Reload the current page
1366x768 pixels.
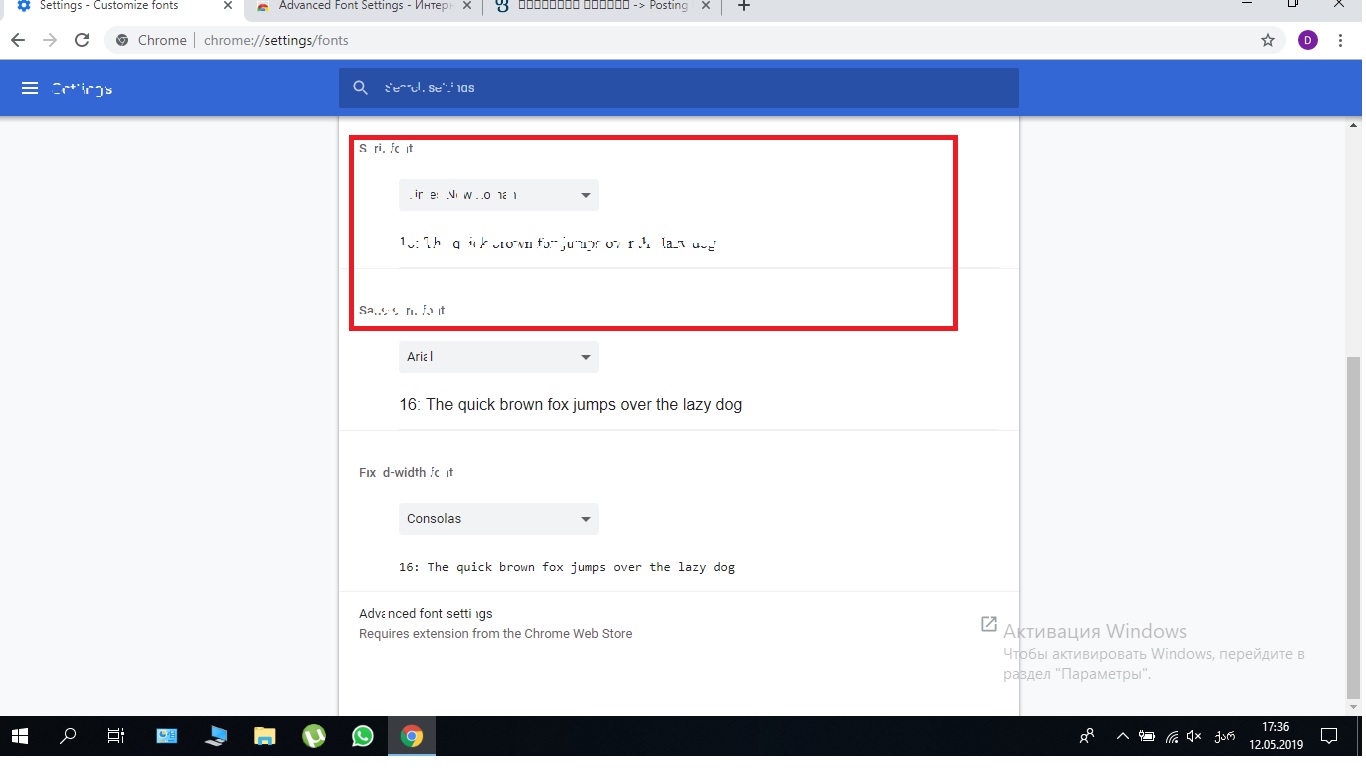coord(83,41)
